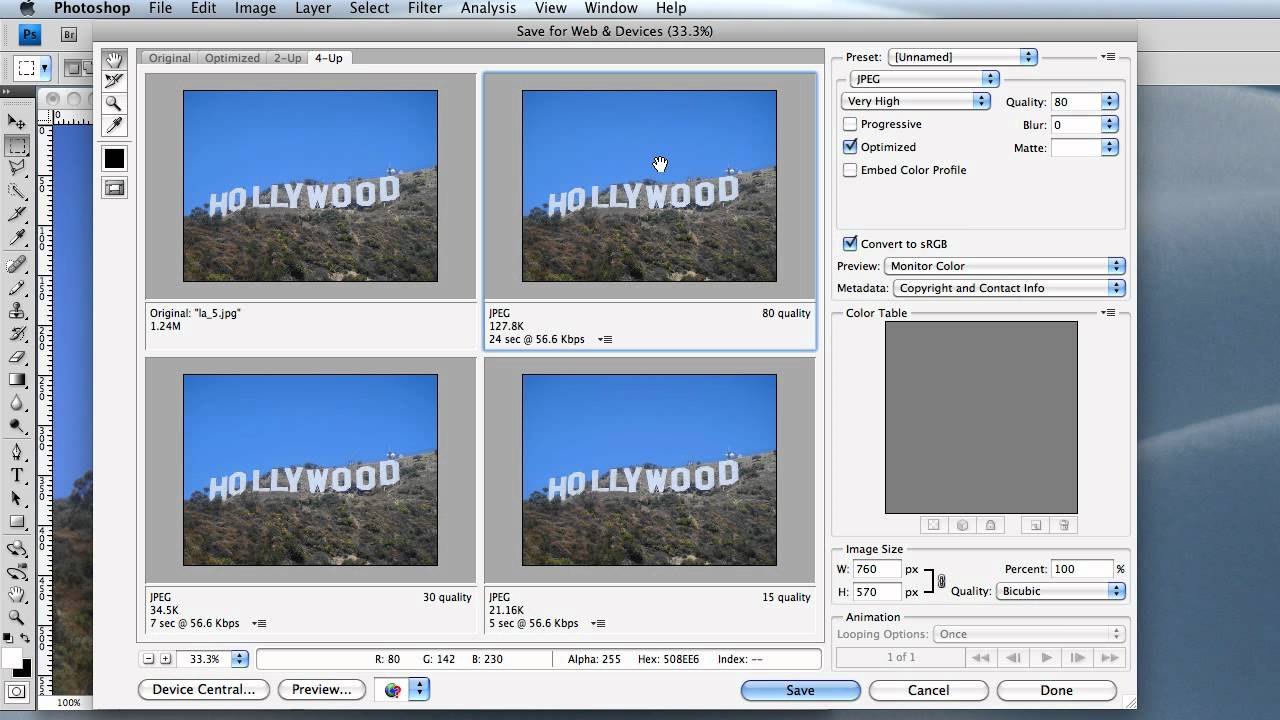Select the Move tool in Photoshop's toolbar
This screenshot has height=720, width=1280.
17,122
